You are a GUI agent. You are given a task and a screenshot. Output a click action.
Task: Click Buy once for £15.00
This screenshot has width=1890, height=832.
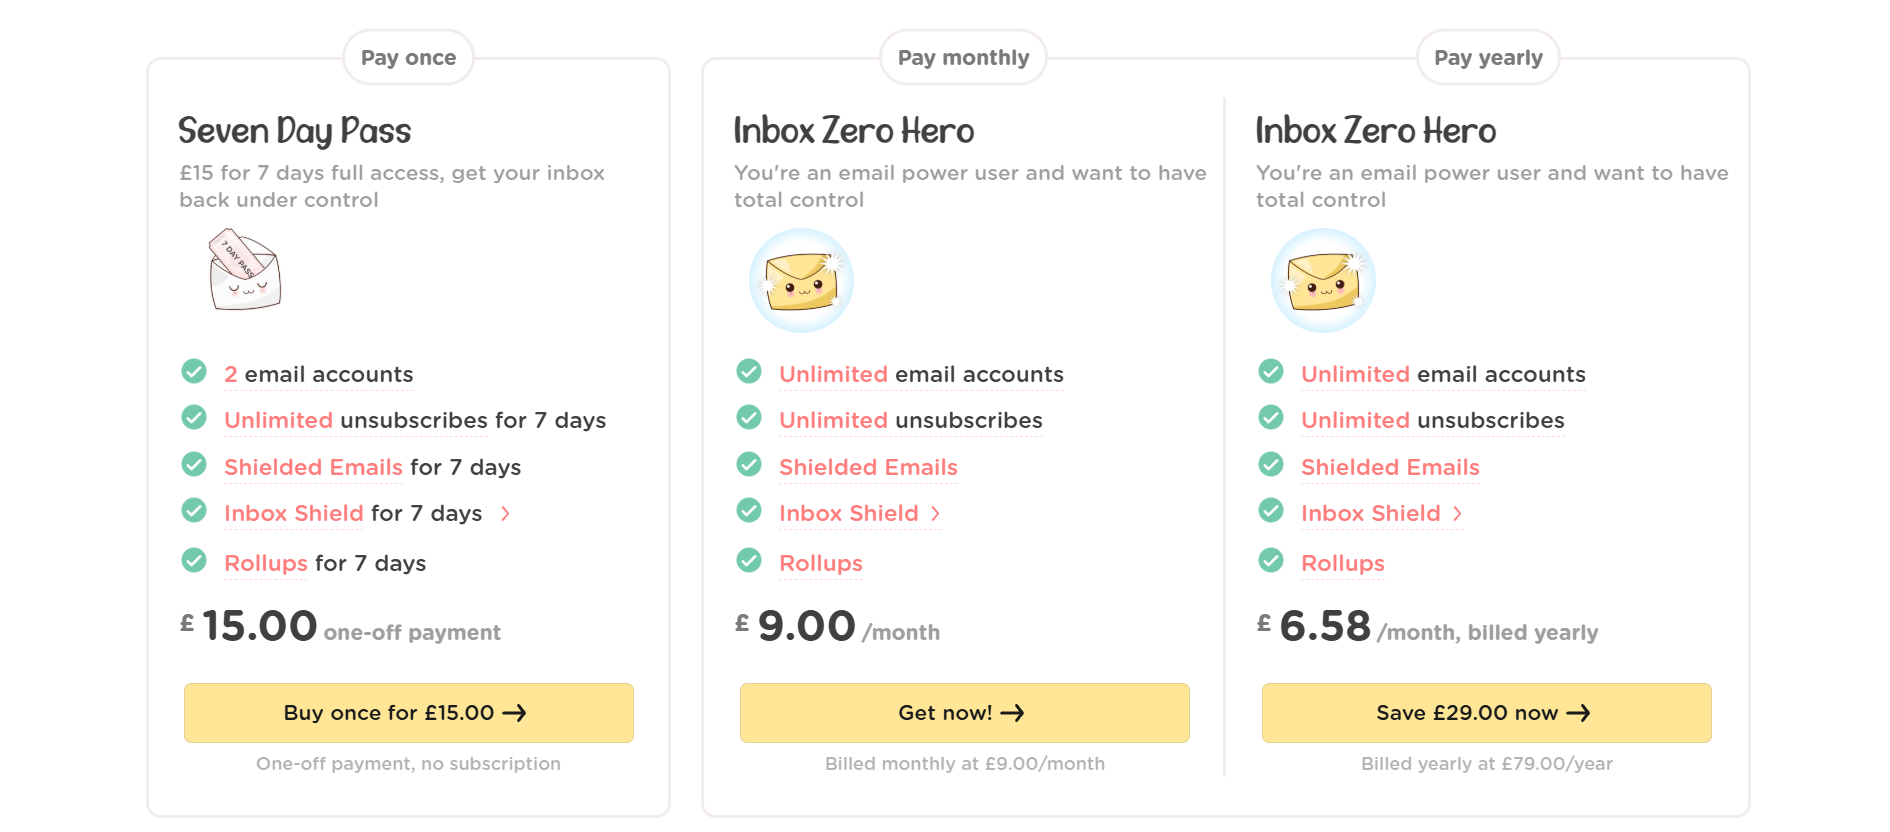click(408, 713)
